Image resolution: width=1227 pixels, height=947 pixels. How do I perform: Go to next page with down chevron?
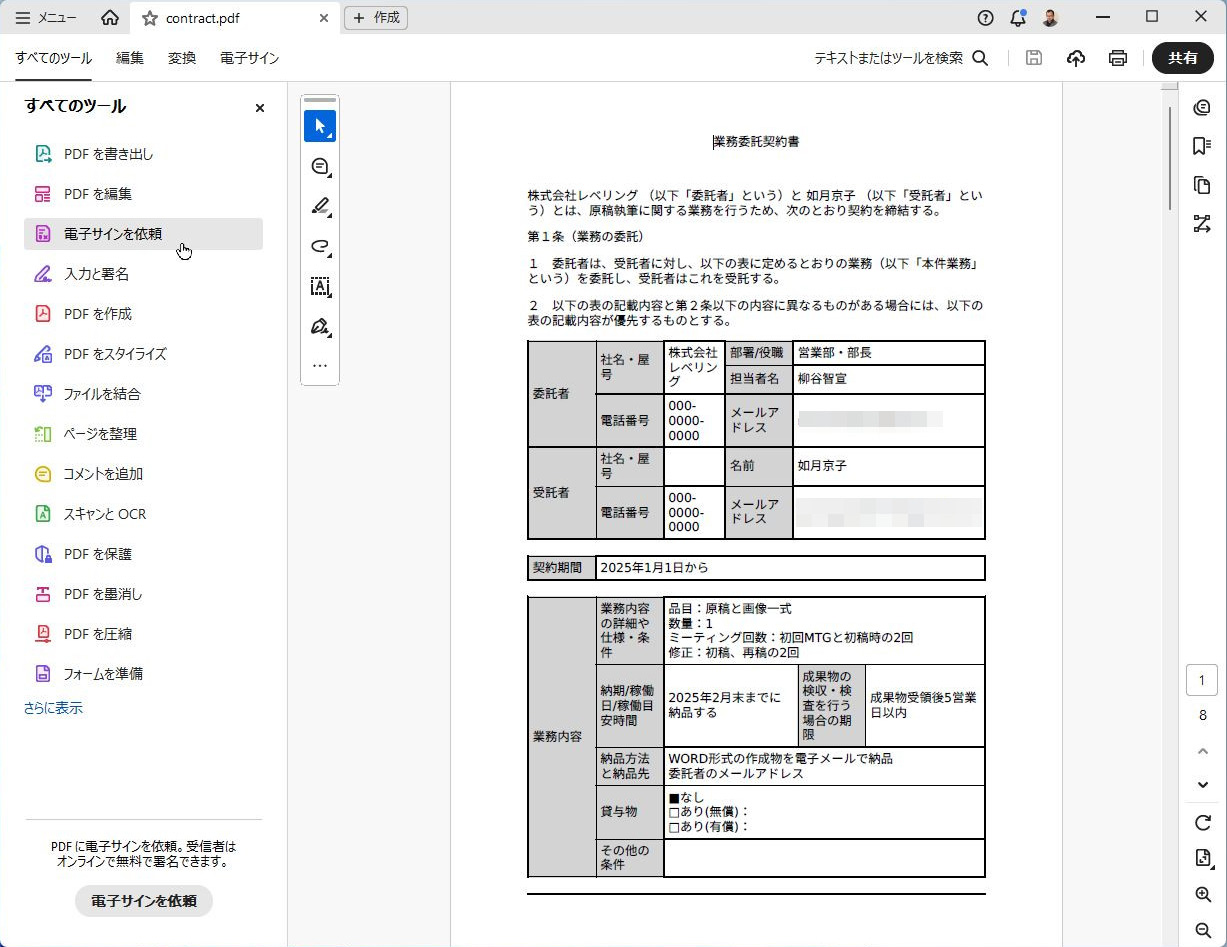coord(1203,784)
